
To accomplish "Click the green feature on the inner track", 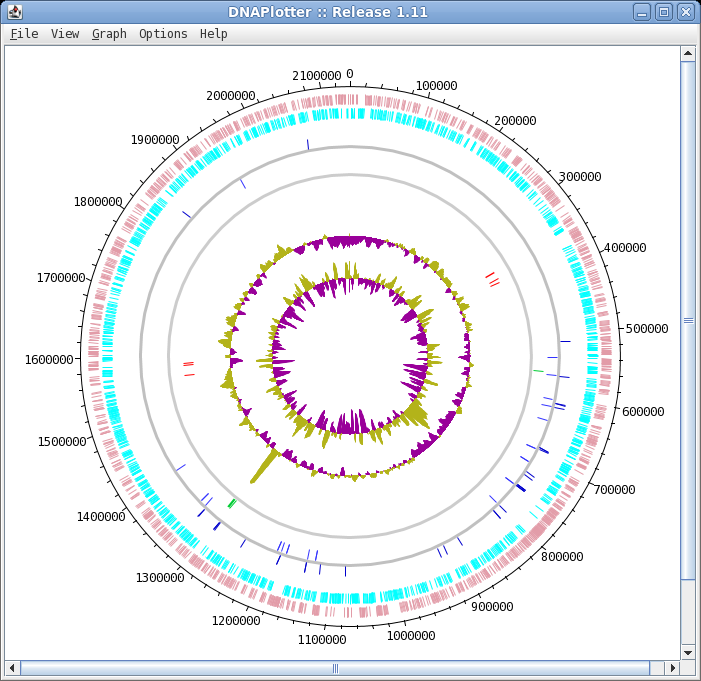I will [232, 503].
